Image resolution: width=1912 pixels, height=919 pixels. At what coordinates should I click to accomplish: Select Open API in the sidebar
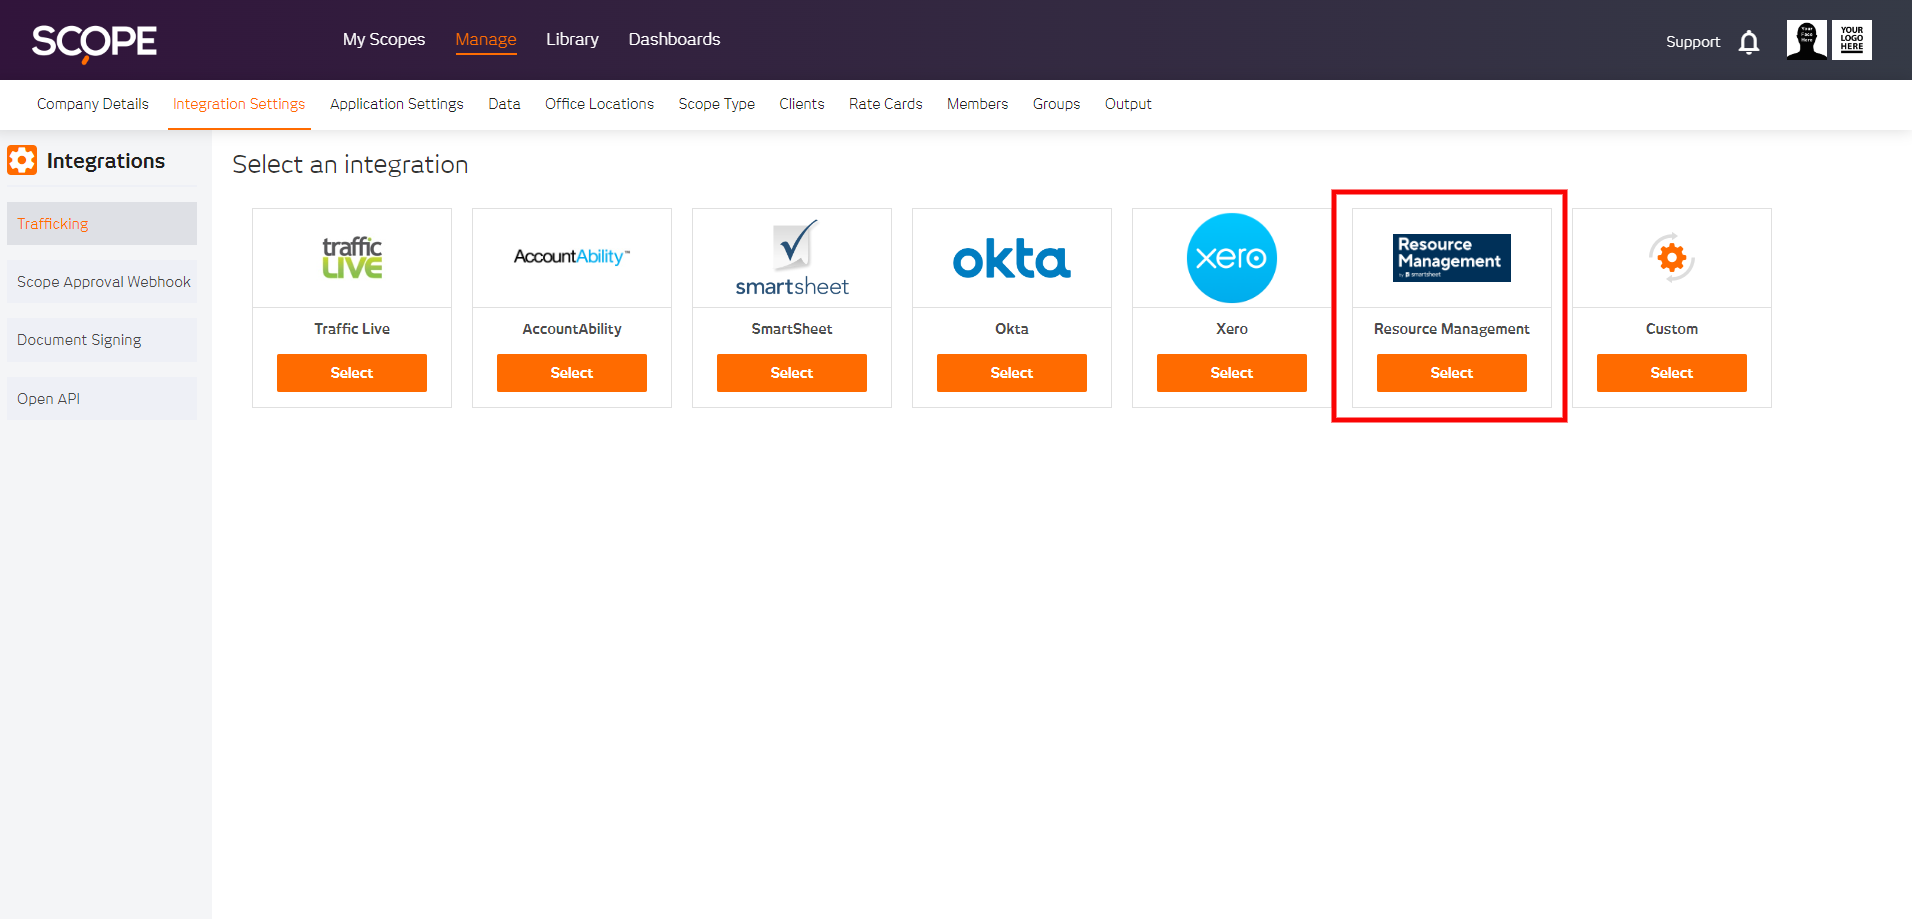click(x=102, y=399)
